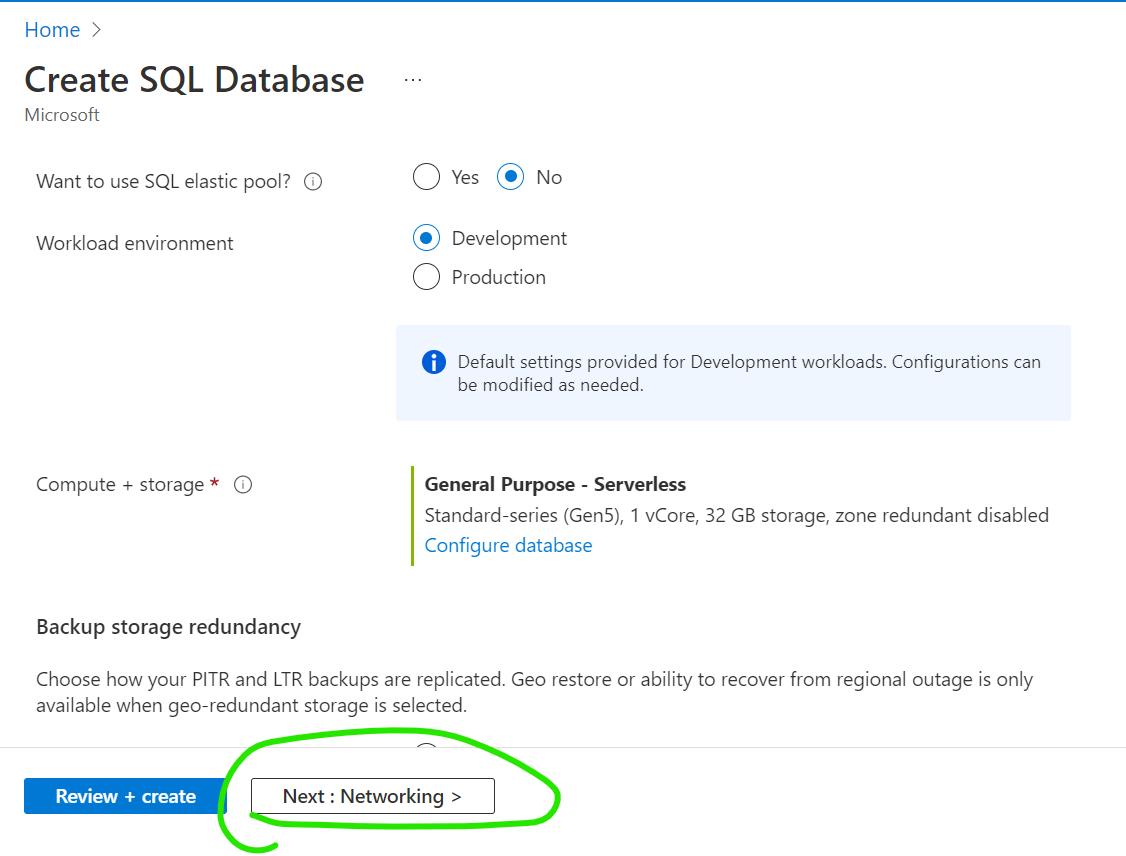Click the General Purpose - Serverless summary text
Image resolution: width=1126 pixels, height=856 pixels.
coord(555,484)
